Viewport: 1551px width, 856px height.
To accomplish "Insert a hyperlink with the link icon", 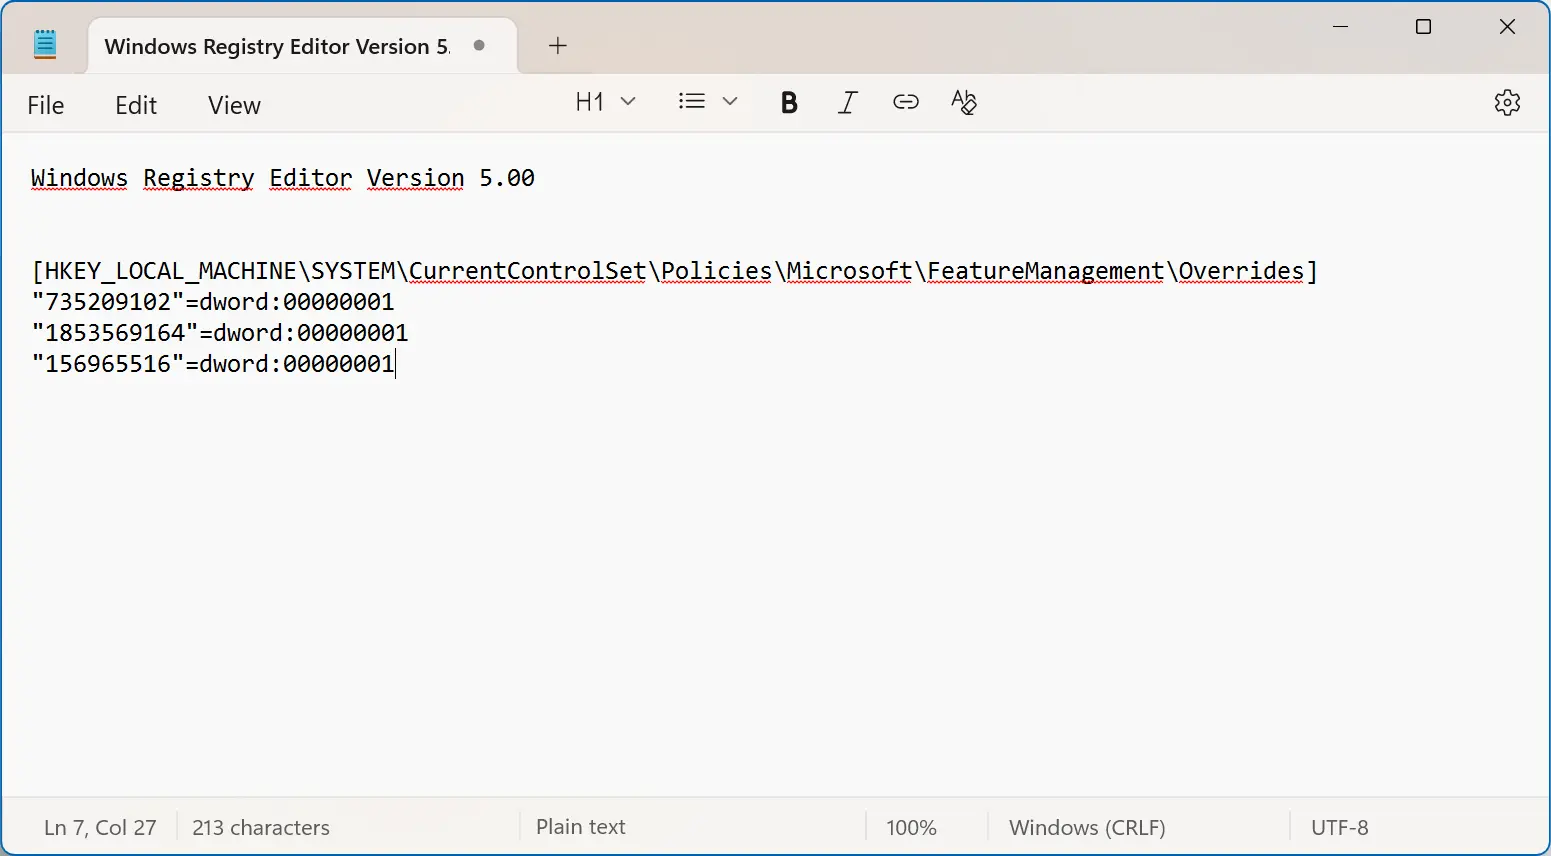I will tap(906, 102).
